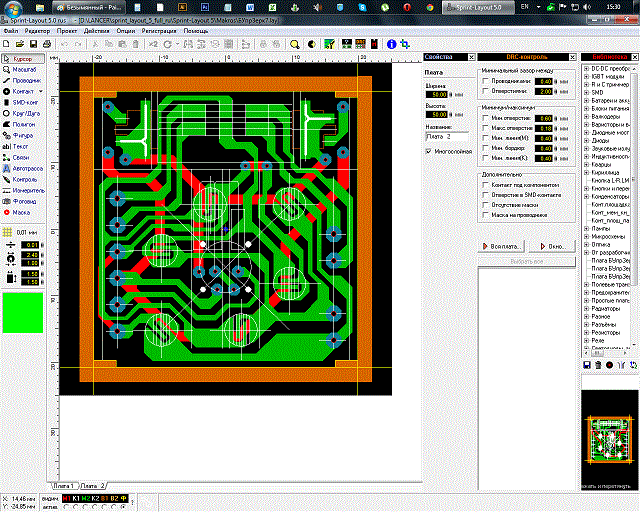Viewport: 640px width, 512px height.
Task: Enable the Маска на проводнике check
Action: point(485,215)
